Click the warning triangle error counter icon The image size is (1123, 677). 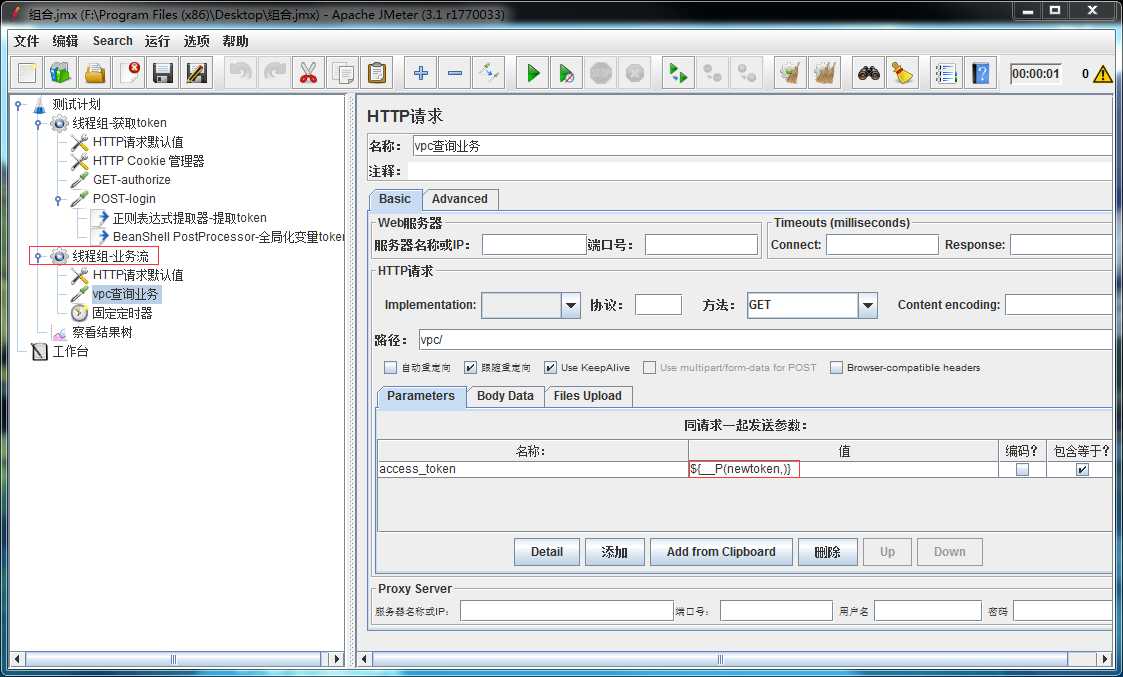click(x=1103, y=74)
